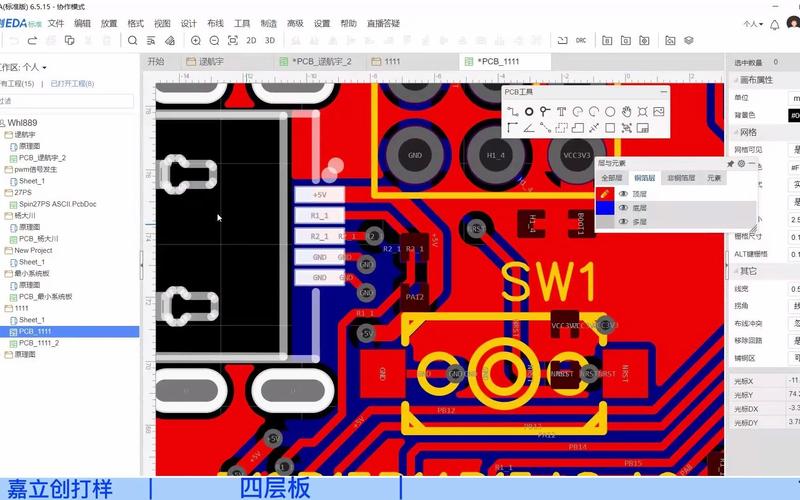
Task: Switch to 2D view
Action: tap(251, 40)
